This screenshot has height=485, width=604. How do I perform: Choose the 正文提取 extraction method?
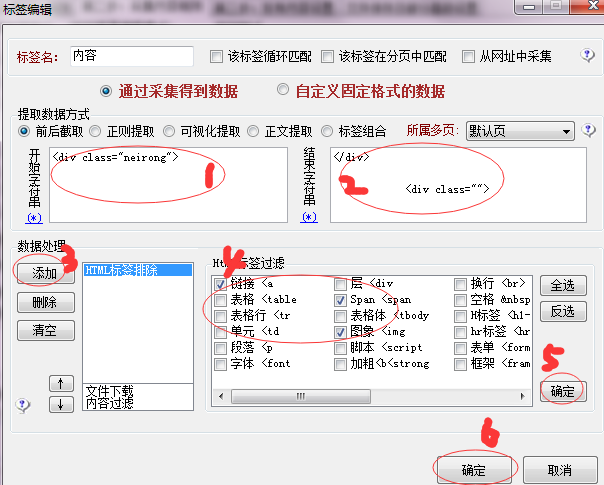(x=253, y=131)
